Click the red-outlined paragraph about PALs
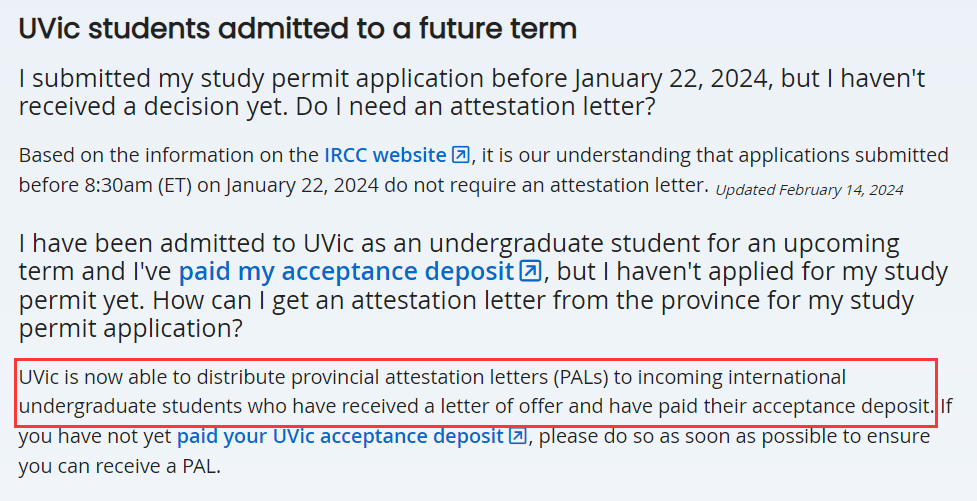The image size is (977, 501). (x=477, y=392)
